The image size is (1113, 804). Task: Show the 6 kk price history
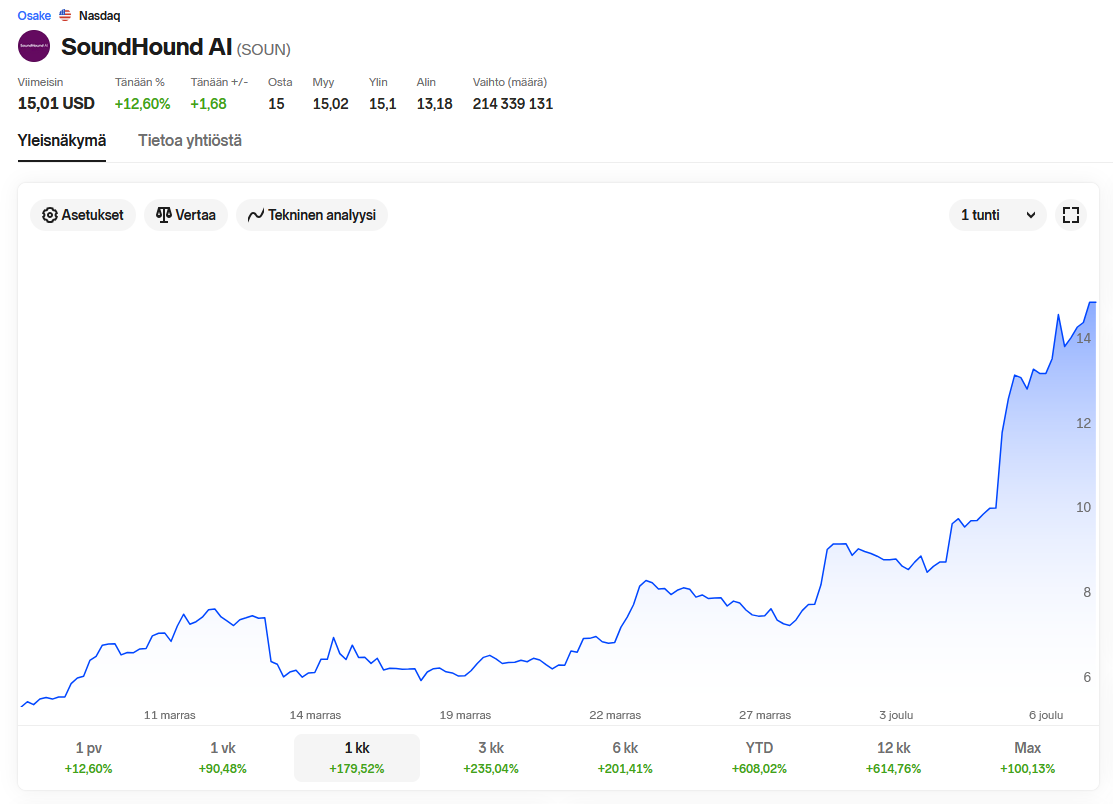click(624, 757)
